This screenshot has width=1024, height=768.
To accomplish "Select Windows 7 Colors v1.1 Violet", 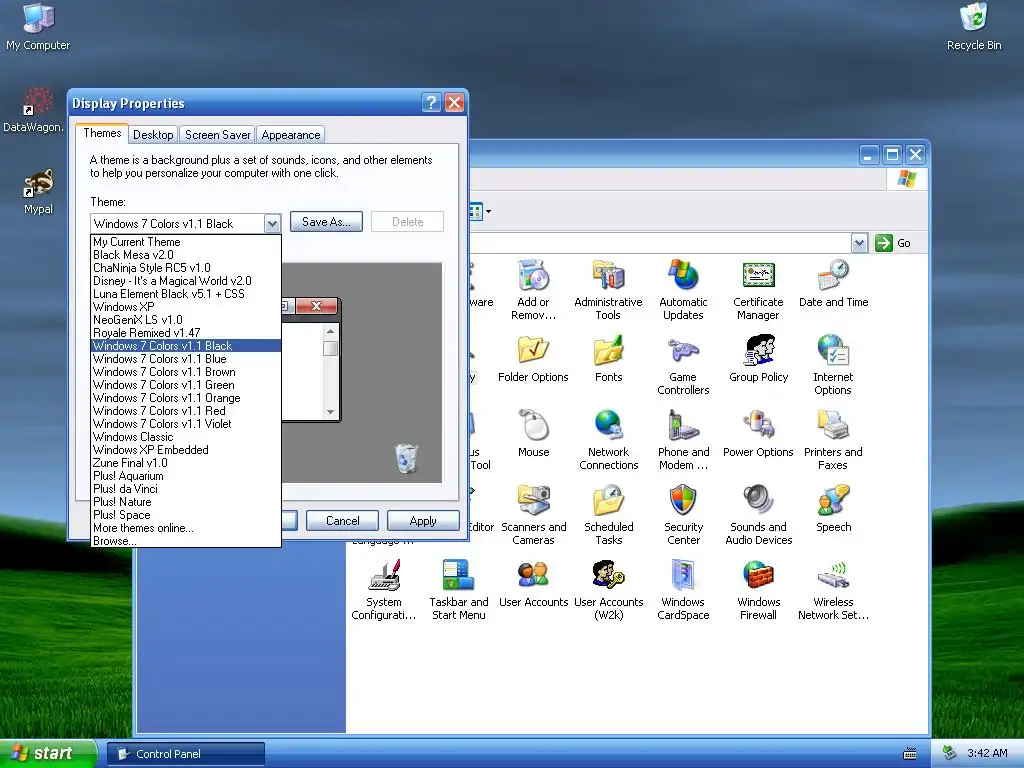I will [186, 424].
